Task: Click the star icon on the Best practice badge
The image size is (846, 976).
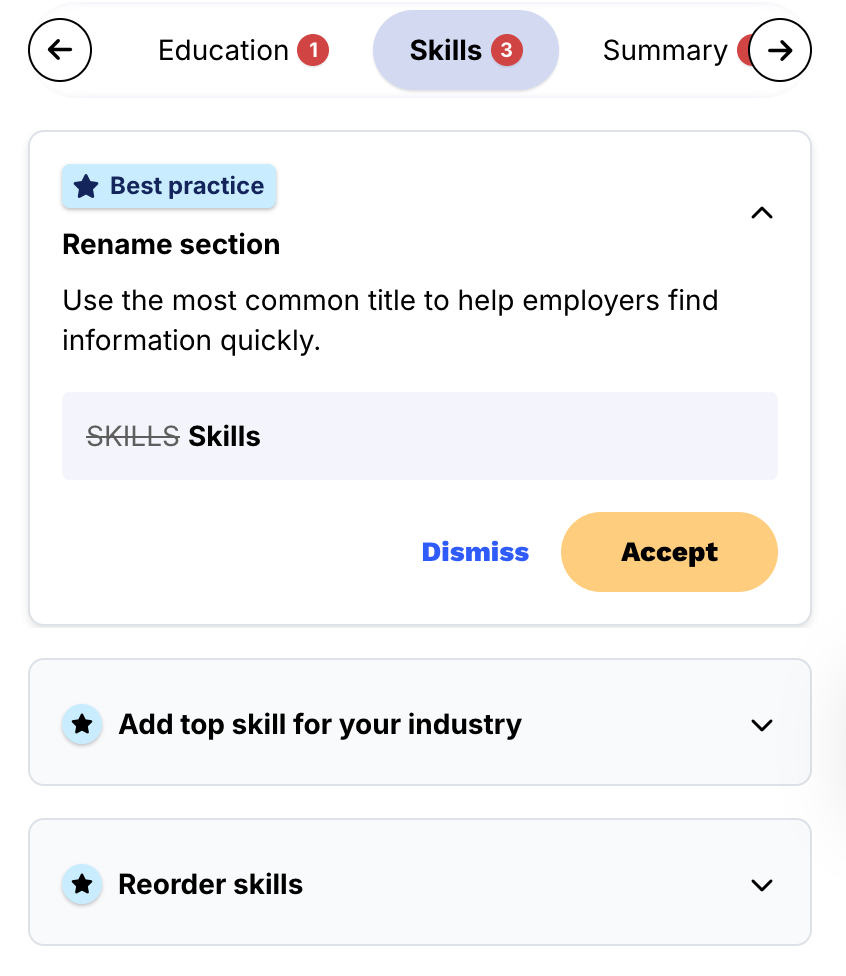Action: click(85, 185)
